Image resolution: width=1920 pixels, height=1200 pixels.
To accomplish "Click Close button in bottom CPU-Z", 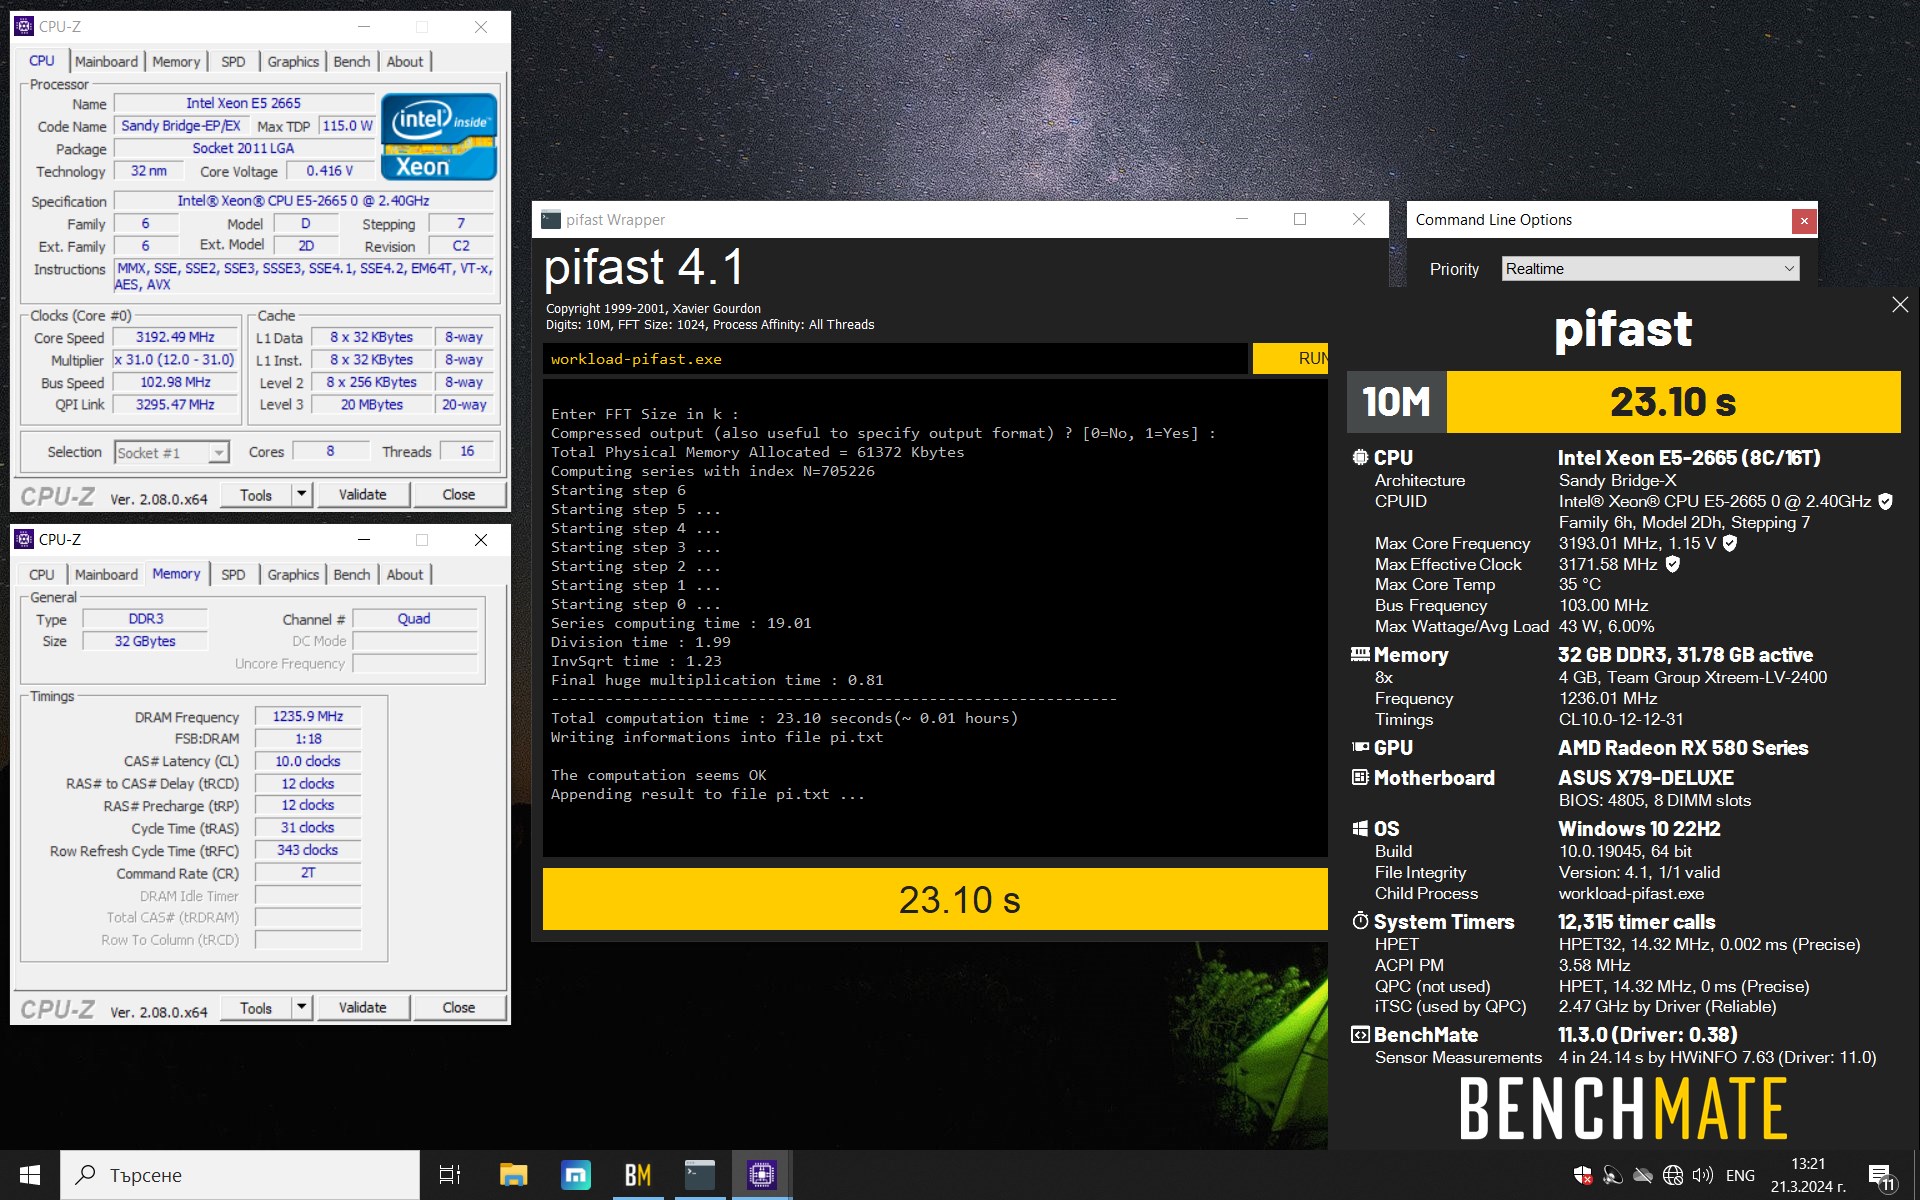I will pos(459,1007).
